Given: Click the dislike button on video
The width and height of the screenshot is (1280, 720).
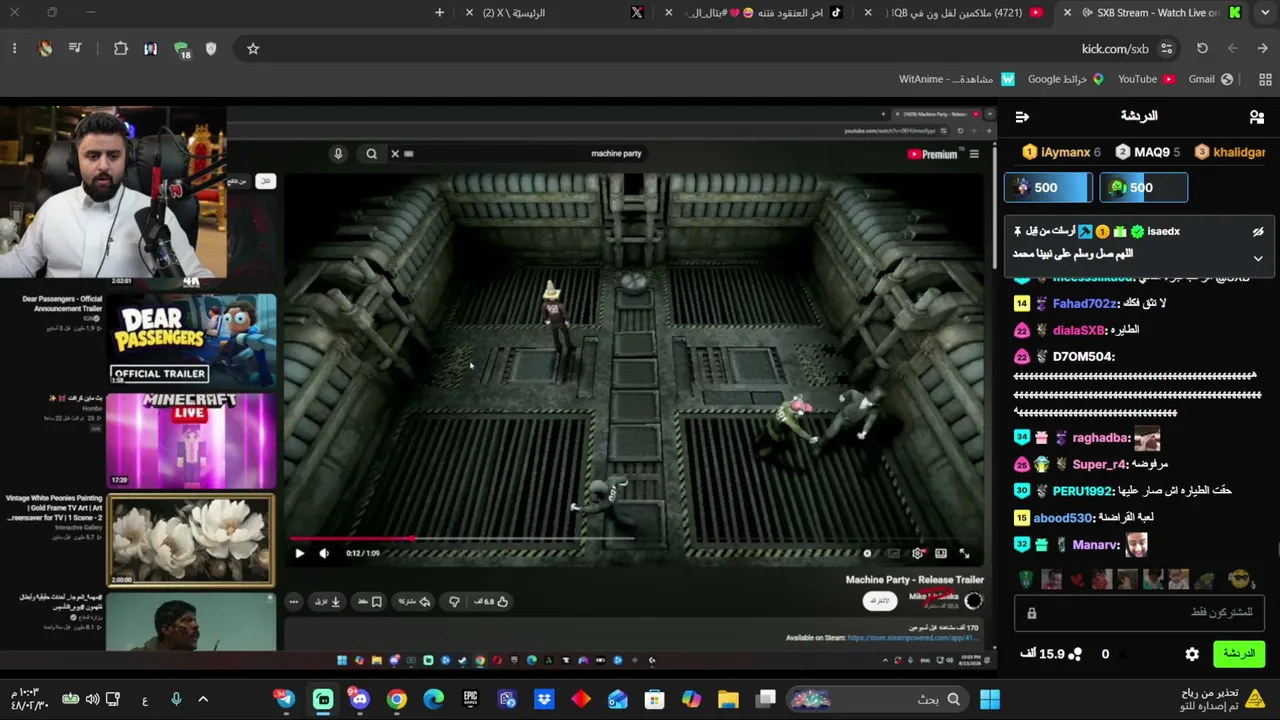Looking at the screenshot, I should 454,602.
